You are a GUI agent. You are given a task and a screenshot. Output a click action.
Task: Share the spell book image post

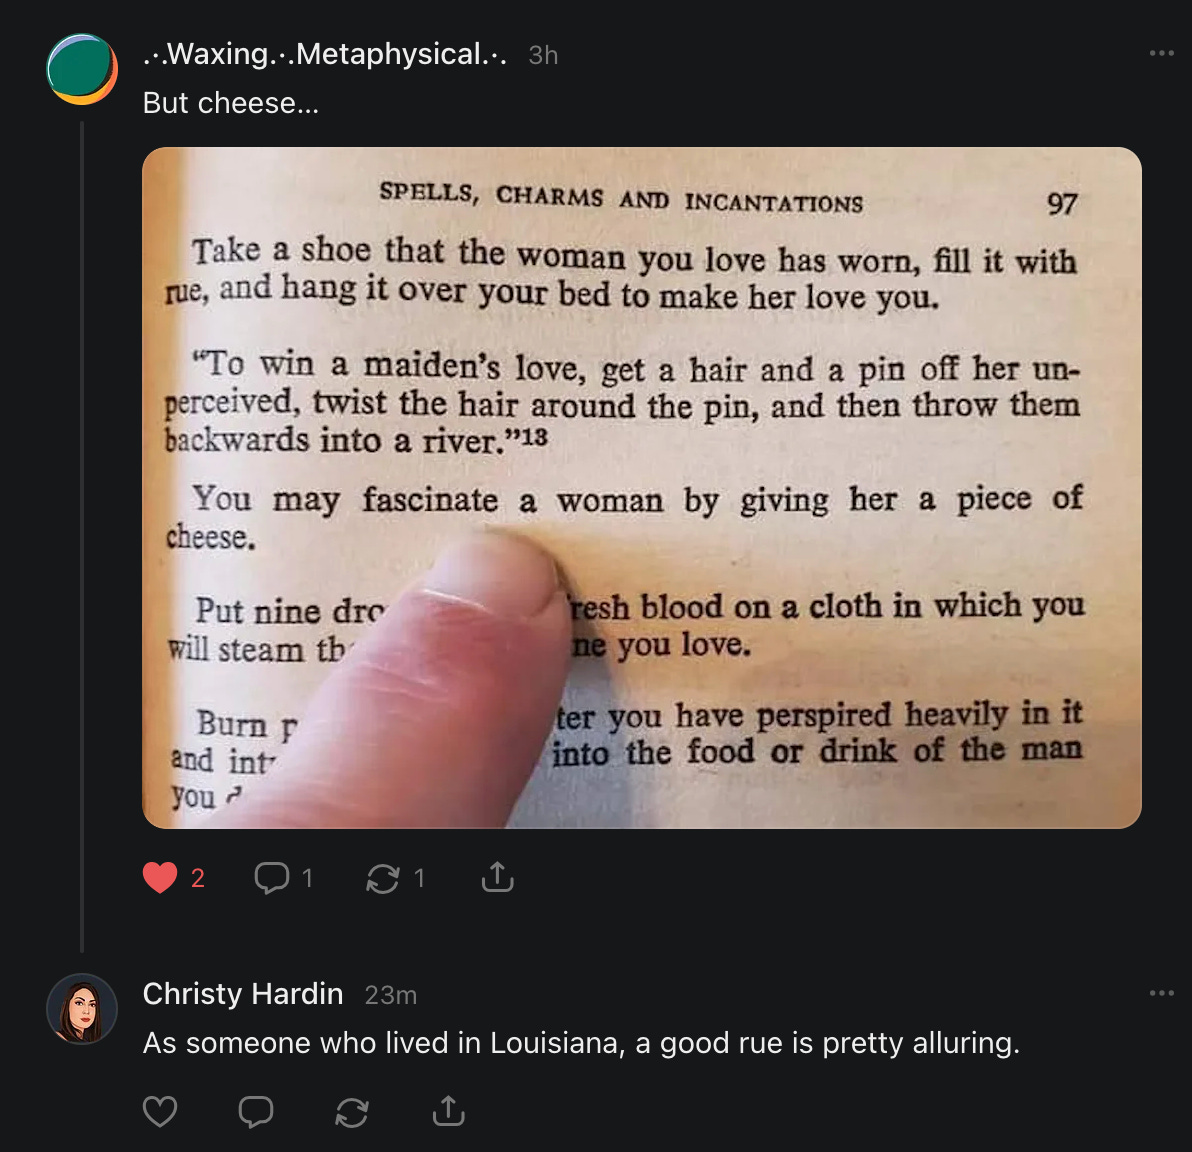[498, 877]
